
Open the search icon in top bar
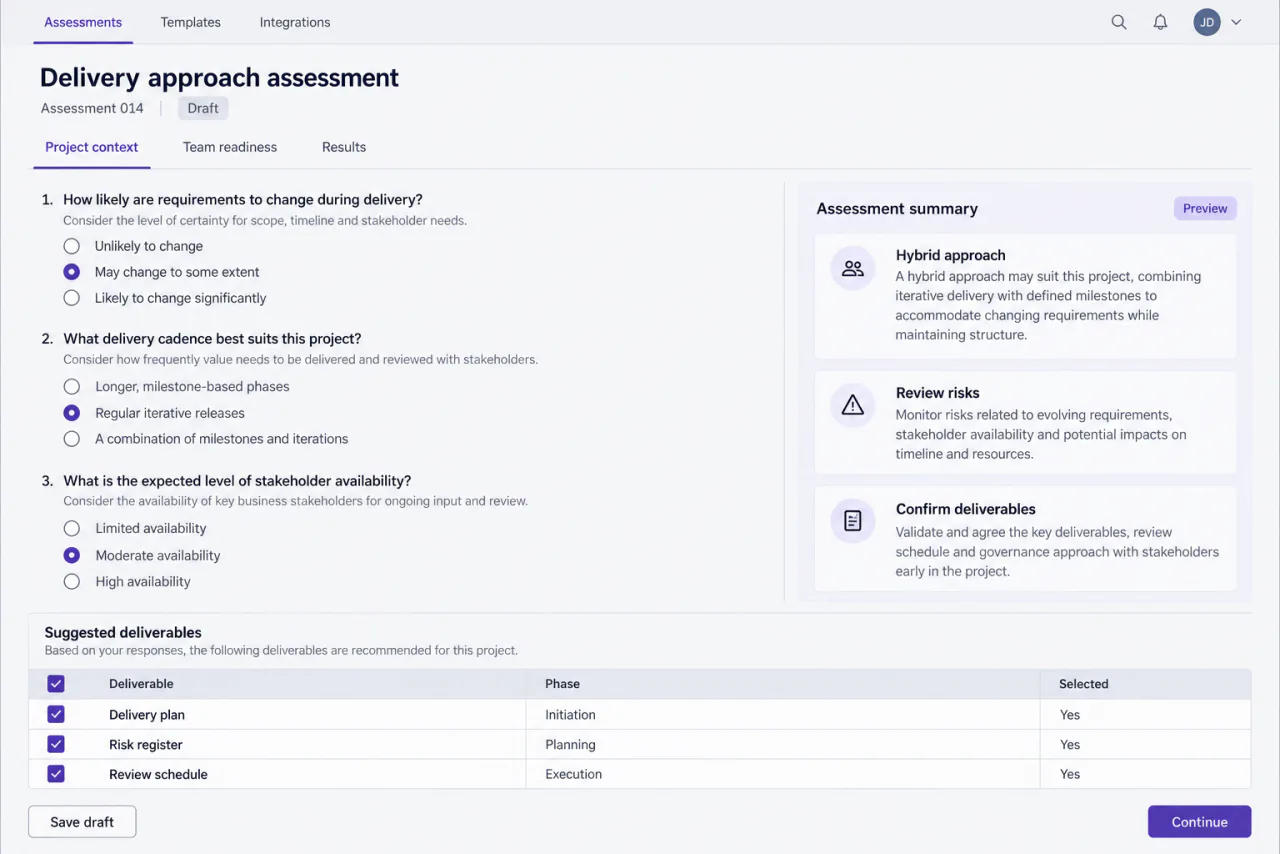tap(1119, 22)
